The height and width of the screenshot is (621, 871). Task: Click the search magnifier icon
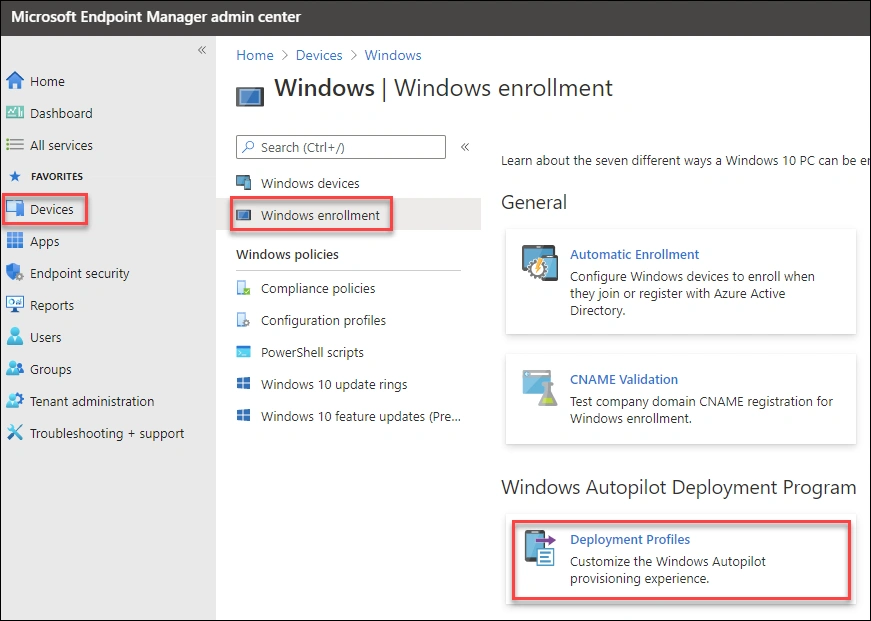click(x=249, y=147)
